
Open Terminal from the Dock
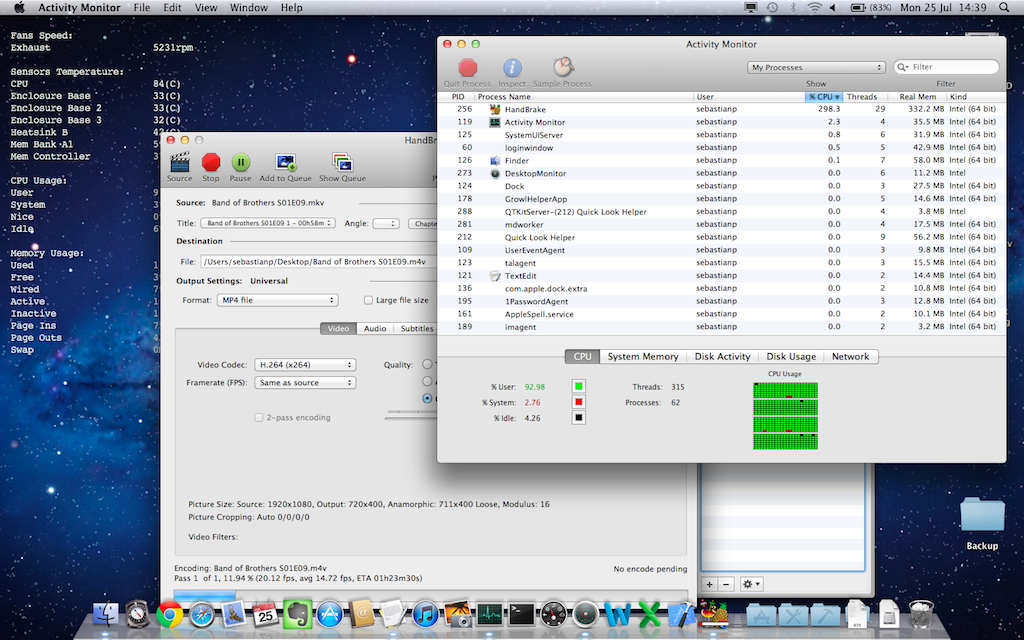(522, 615)
